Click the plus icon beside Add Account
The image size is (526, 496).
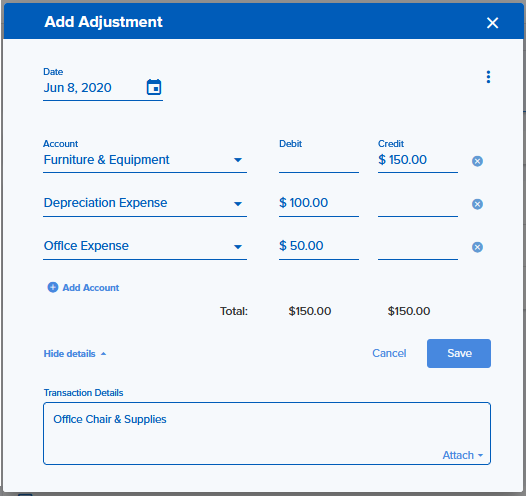53,287
